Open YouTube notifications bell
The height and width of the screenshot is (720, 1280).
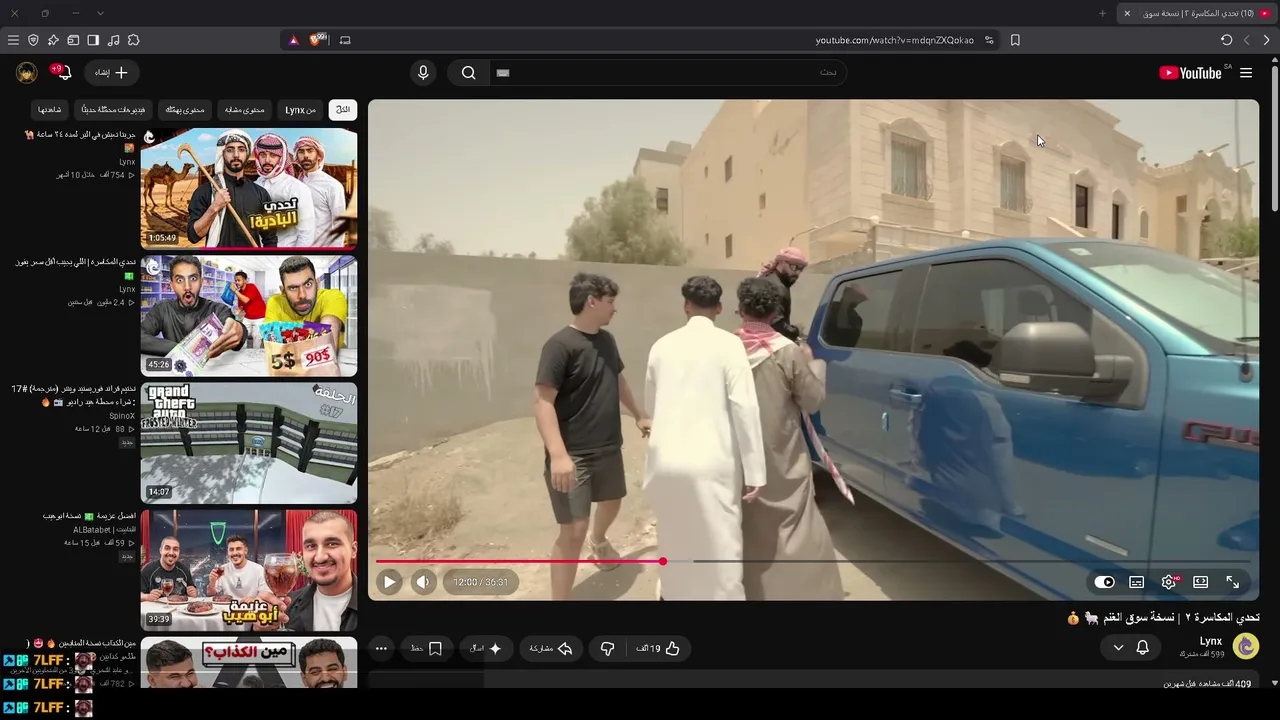click(x=63, y=73)
